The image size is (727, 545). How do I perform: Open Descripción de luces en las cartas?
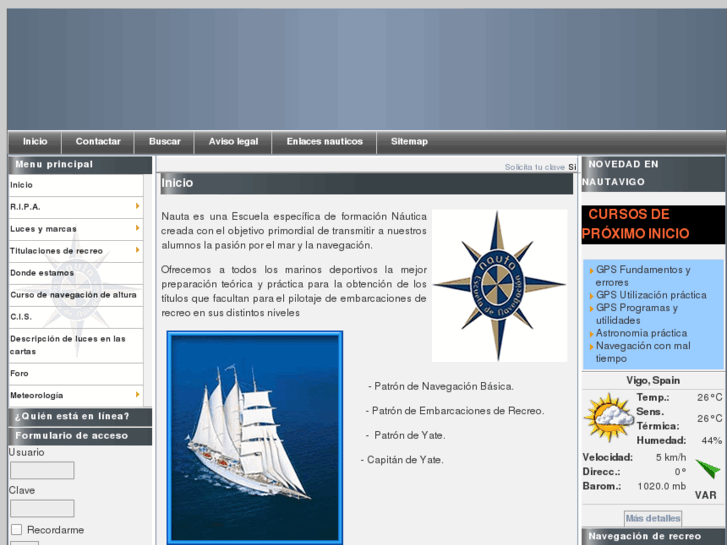coord(76,345)
